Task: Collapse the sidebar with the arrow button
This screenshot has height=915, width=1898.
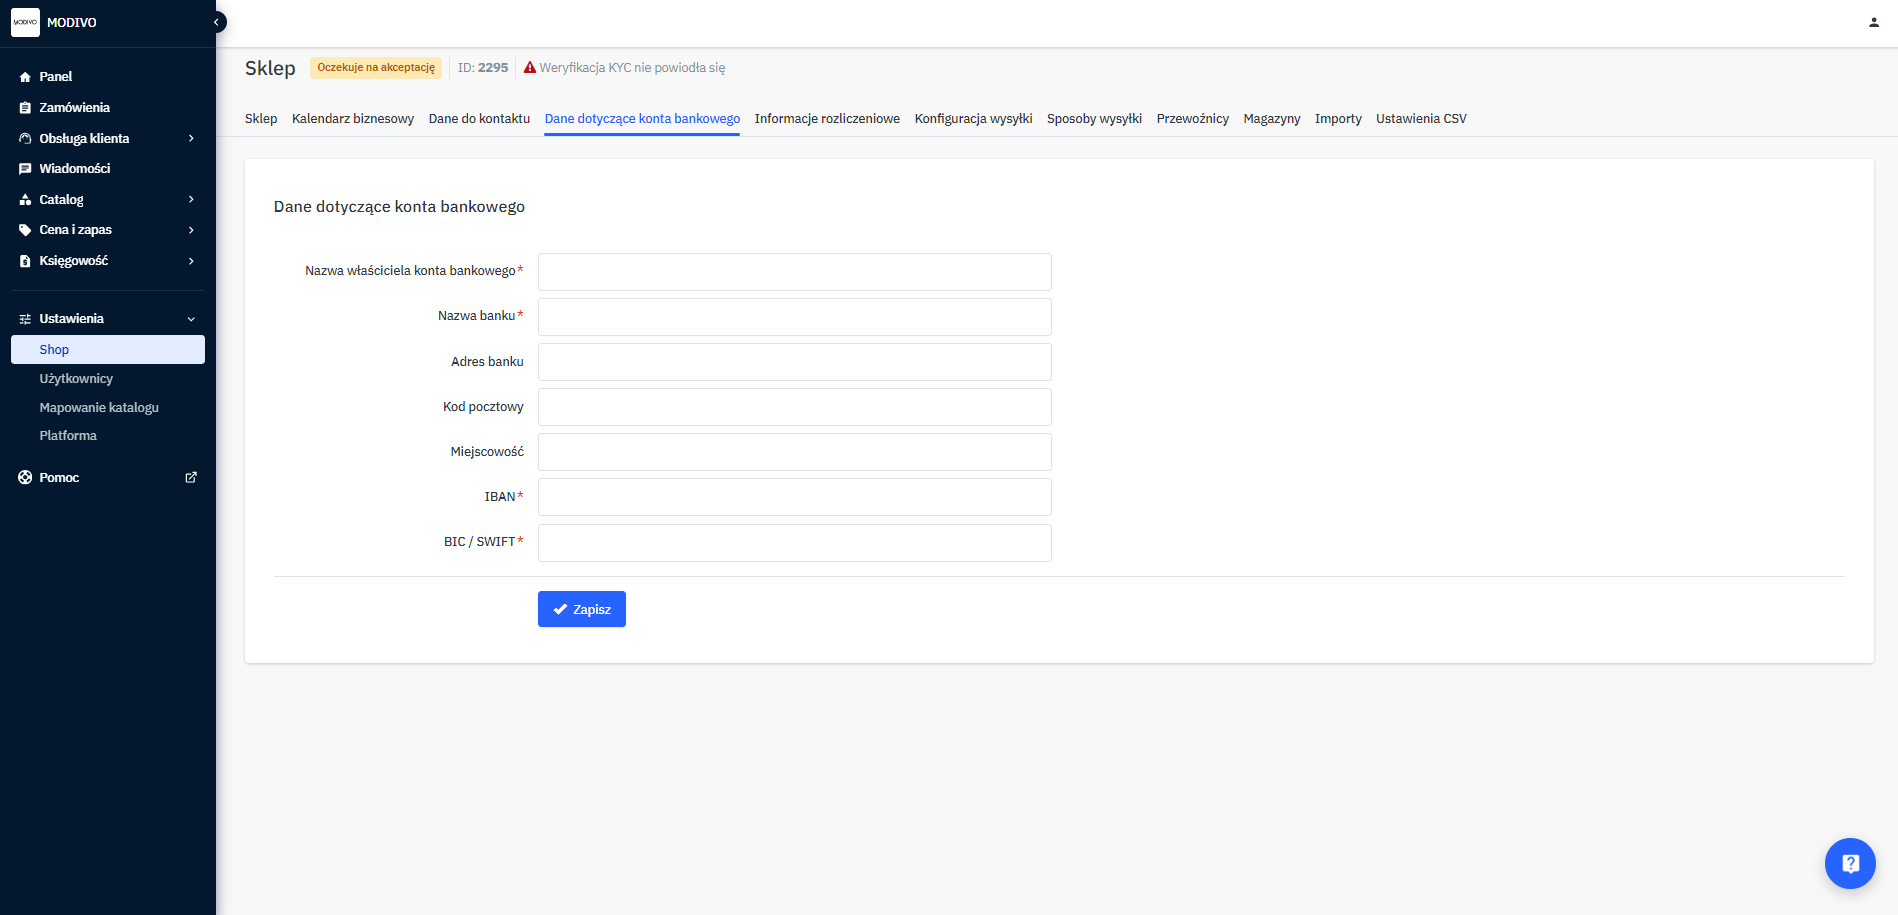Action: tap(216, 22)
